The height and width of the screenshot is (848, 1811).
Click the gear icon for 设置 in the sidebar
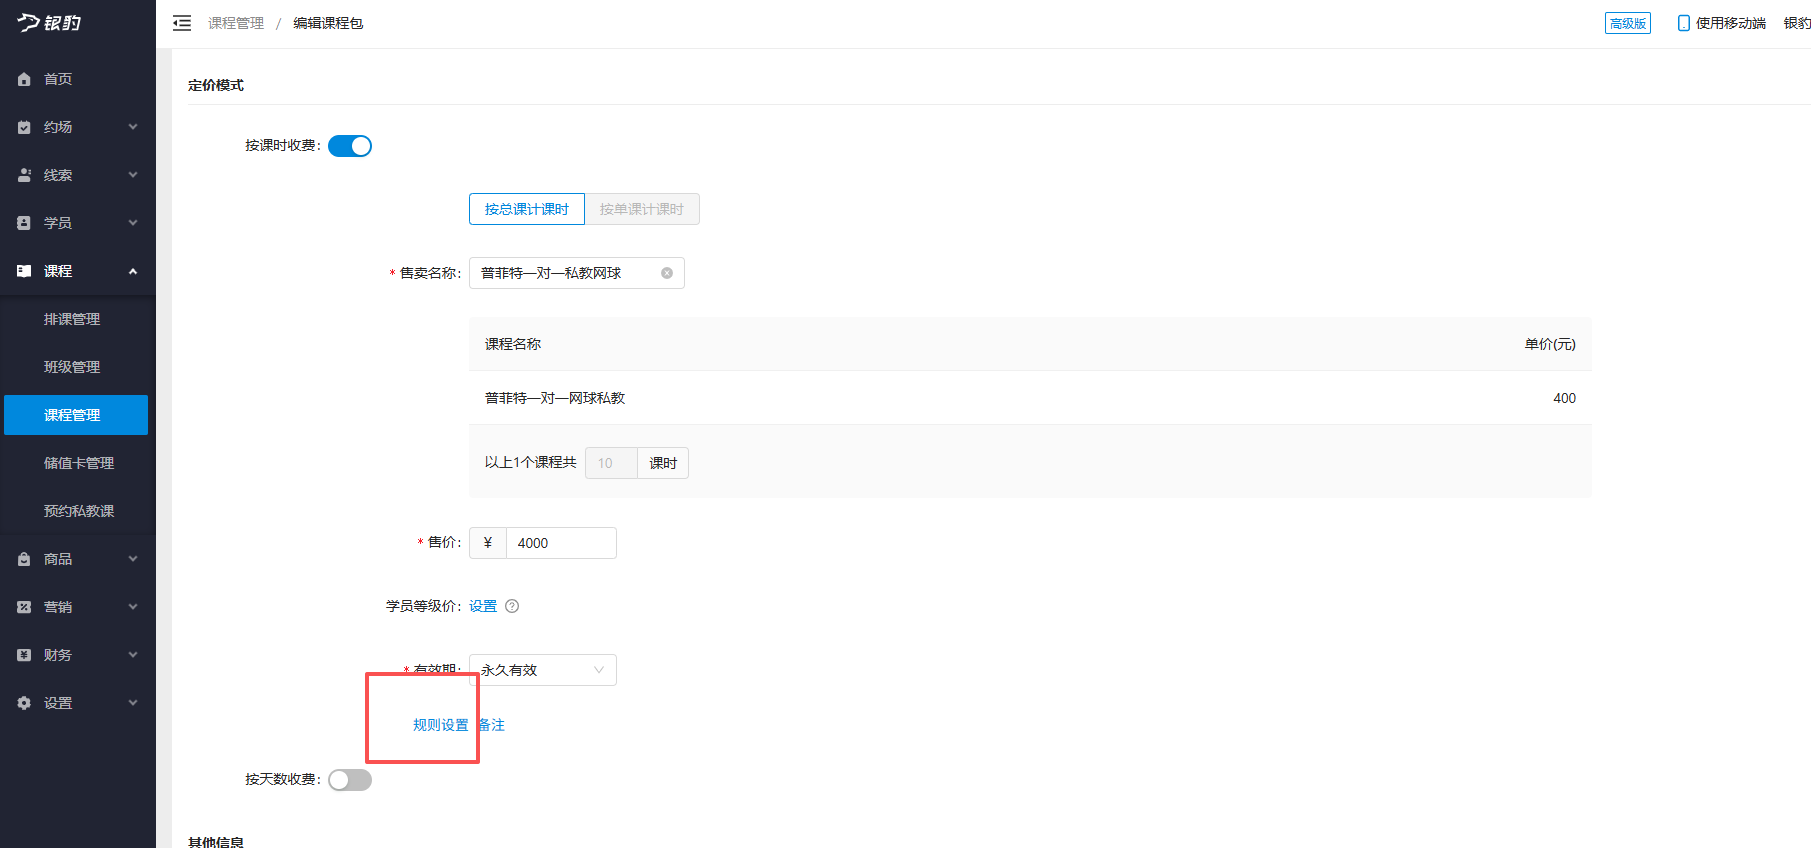(x=24, y=703)
